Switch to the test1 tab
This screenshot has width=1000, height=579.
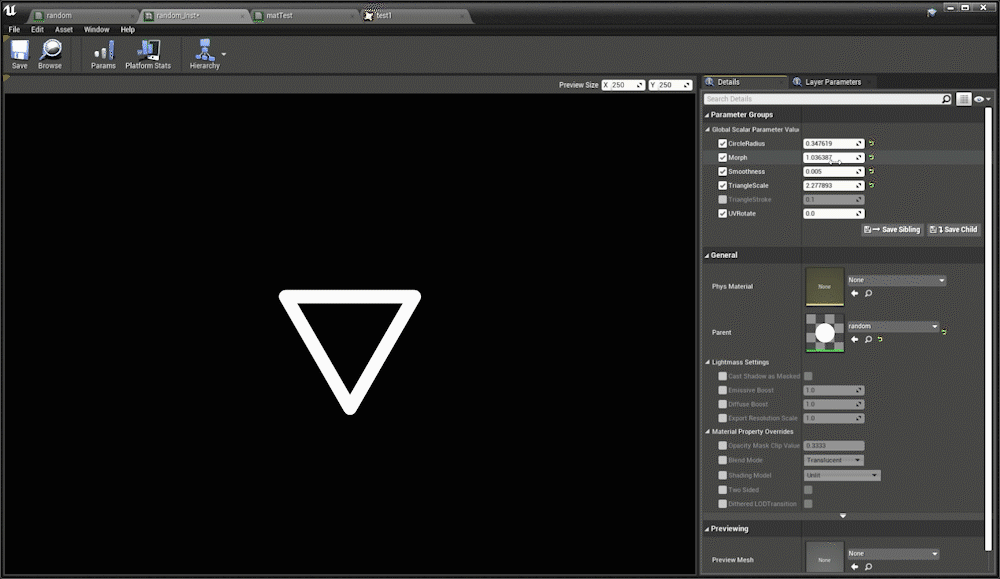[415, 15]
